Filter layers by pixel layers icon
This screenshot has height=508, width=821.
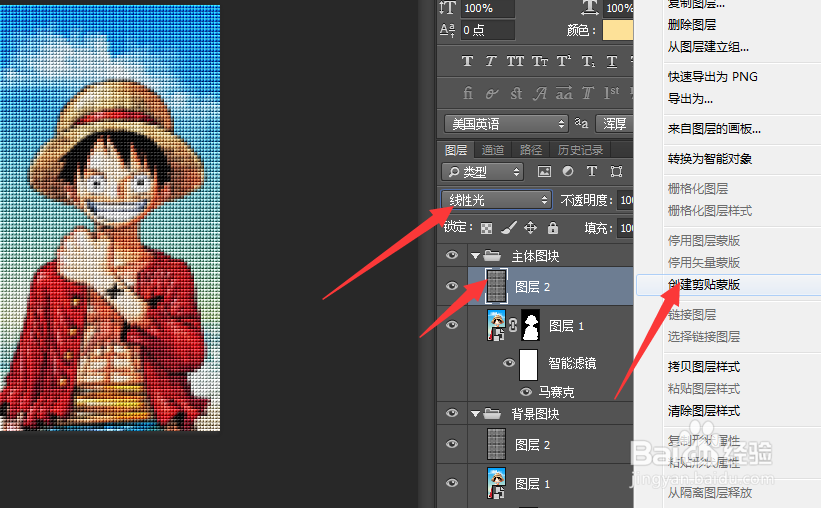pyautogui.click(x=545, y=171)
